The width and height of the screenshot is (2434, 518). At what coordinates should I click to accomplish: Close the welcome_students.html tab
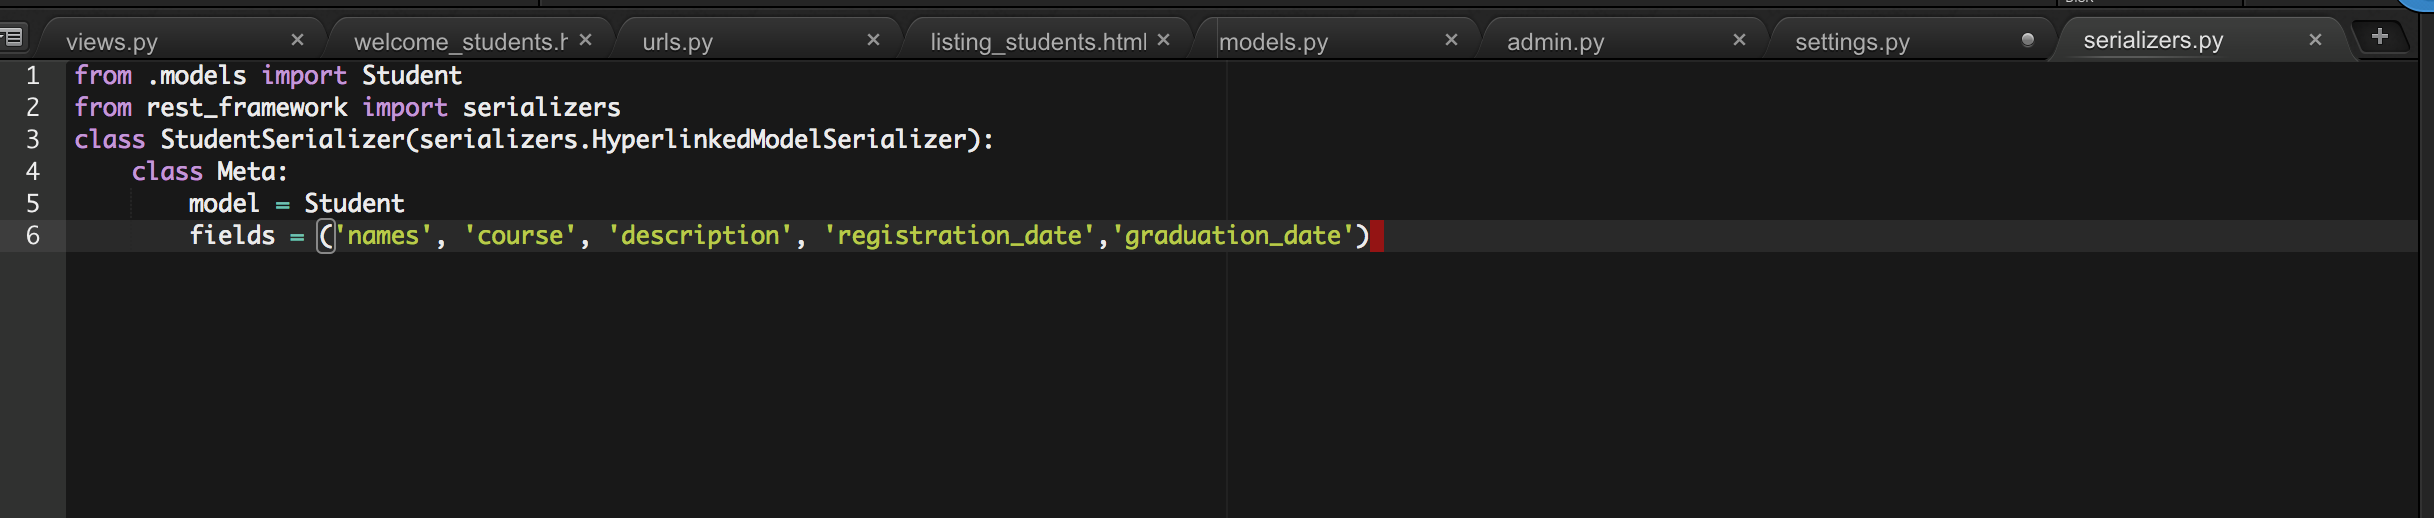click(586, 40)
